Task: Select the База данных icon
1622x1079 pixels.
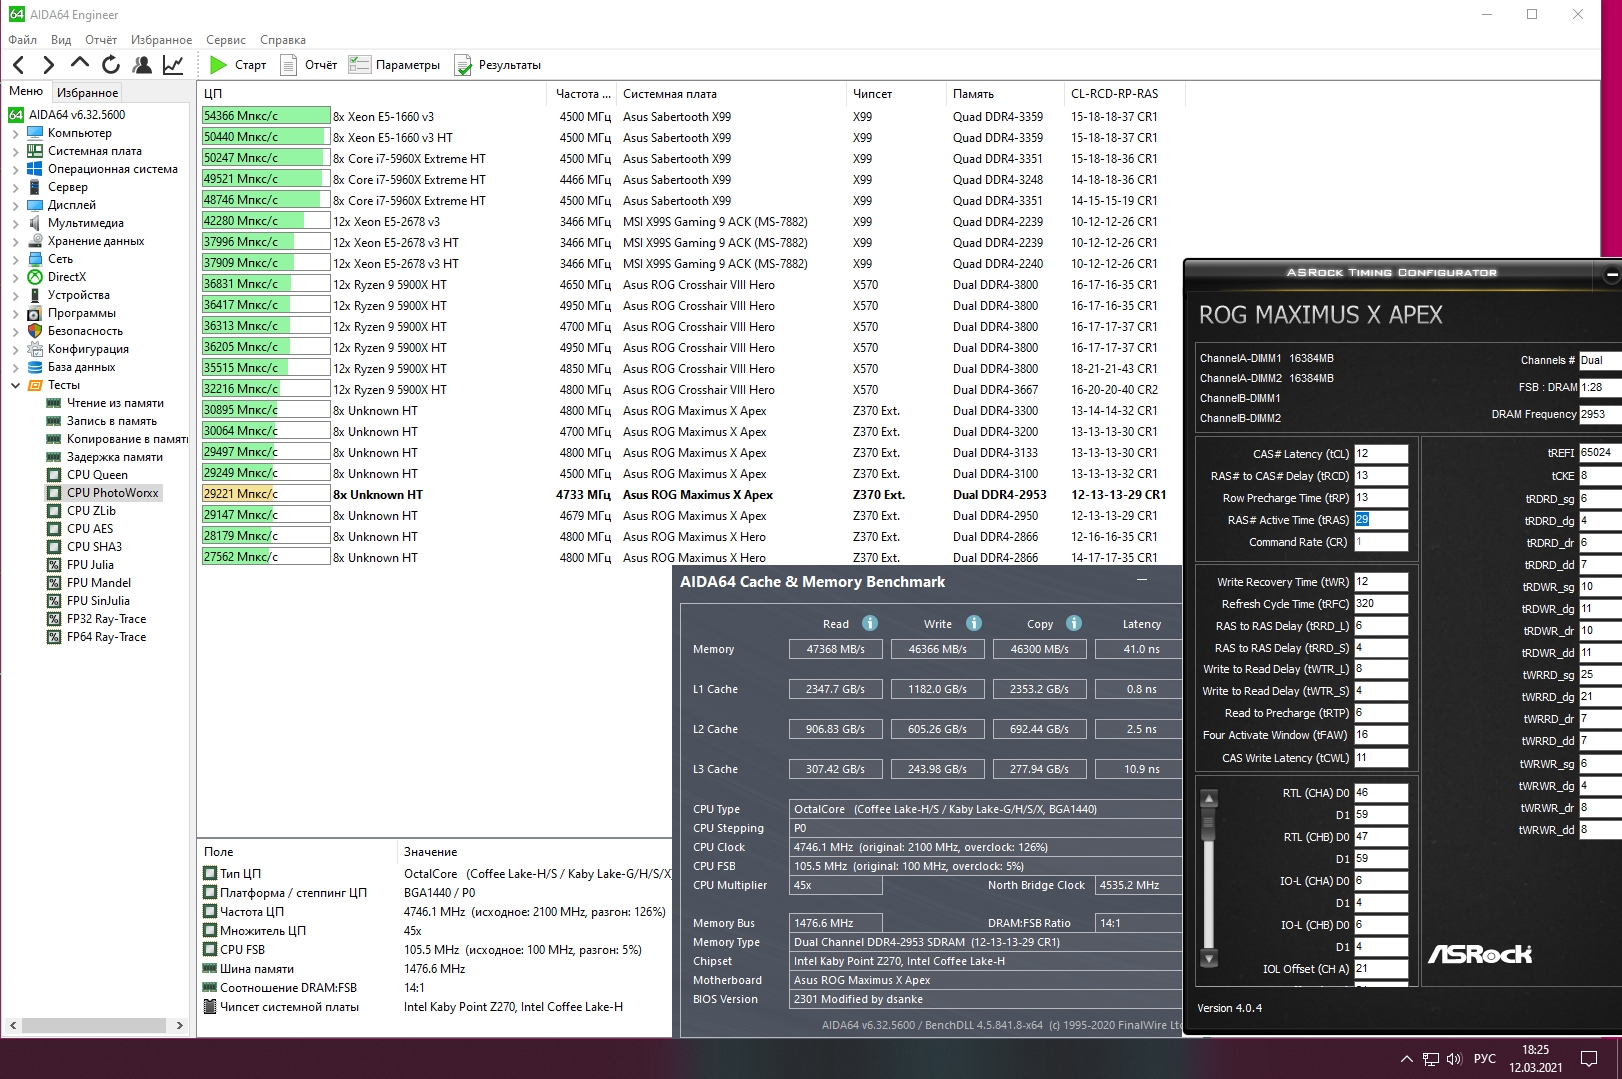Action: [x=35, y=367]
